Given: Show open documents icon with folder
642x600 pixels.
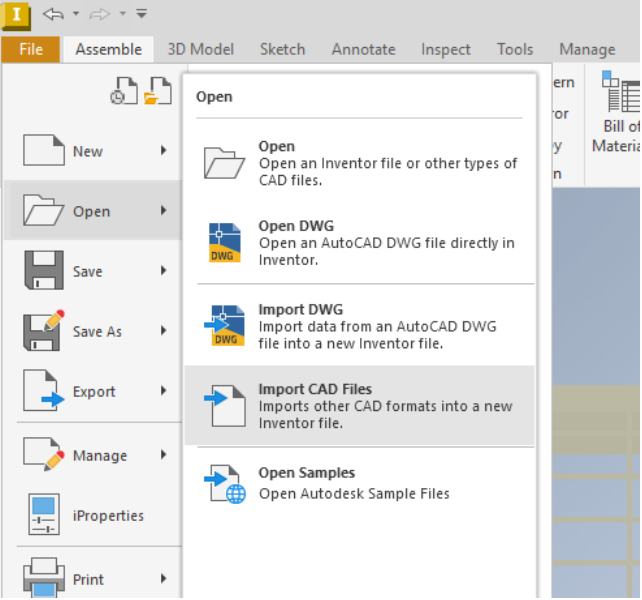Looking at the screenshot, I should (158, 91).
